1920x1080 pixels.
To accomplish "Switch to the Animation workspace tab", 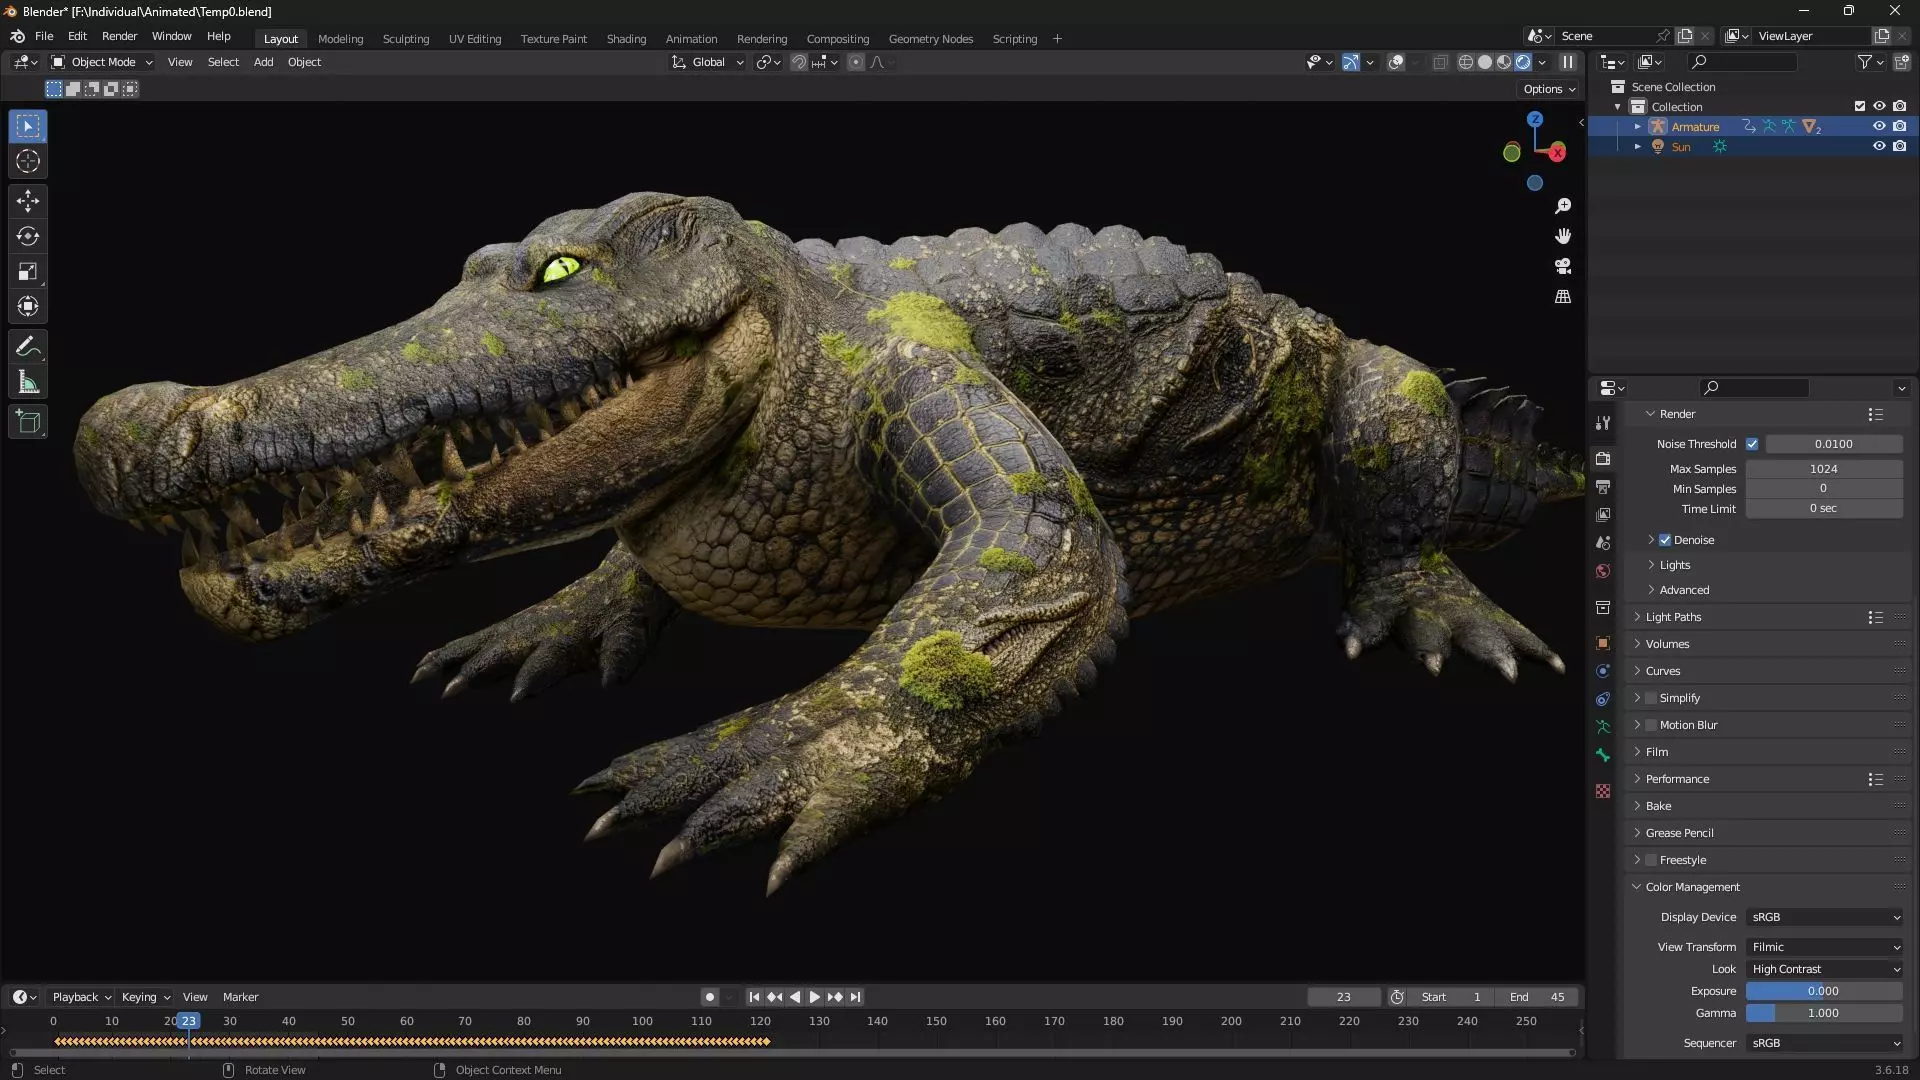I will point(691,39).
